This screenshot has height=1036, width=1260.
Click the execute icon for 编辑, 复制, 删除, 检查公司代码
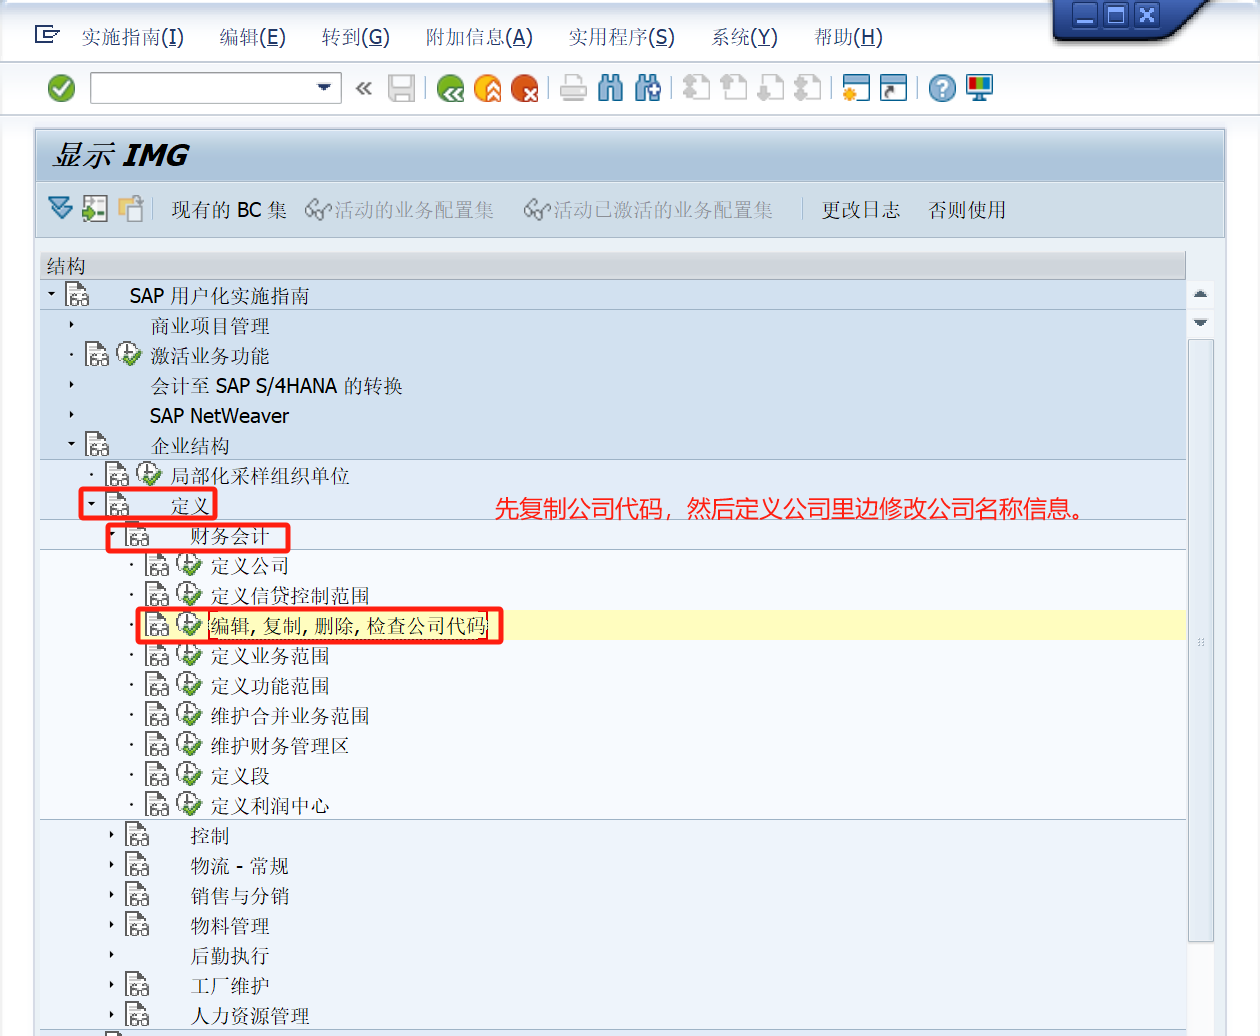[x=189, y=624]
